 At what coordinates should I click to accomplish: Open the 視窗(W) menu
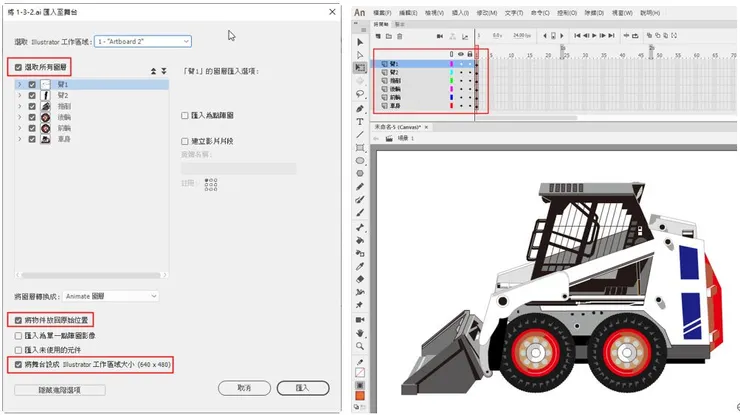(x=622, y=13)
